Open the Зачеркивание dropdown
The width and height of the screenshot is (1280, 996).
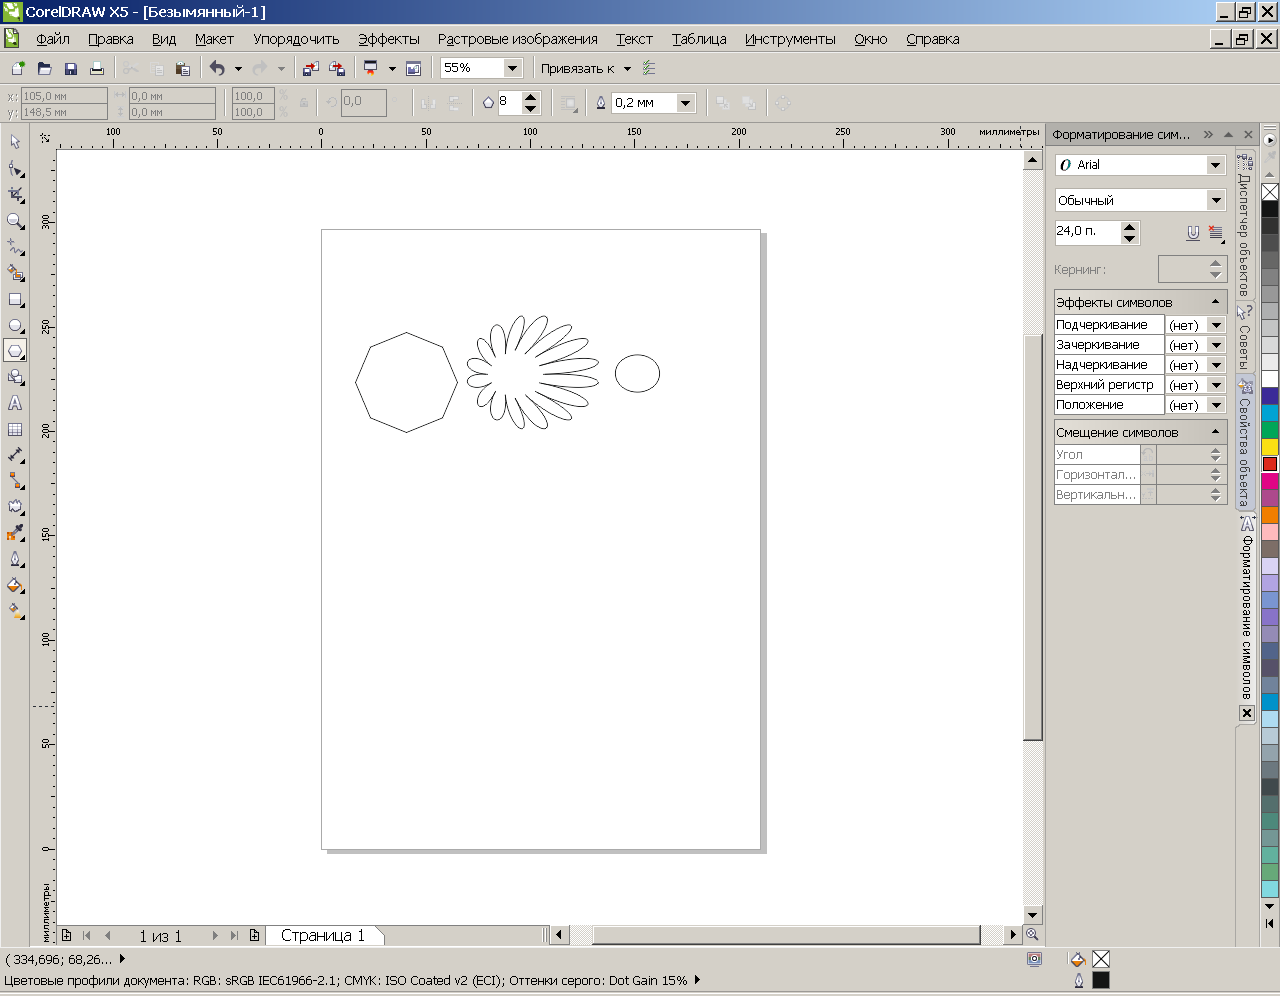pyautogui.click(x=1216, y=345)
